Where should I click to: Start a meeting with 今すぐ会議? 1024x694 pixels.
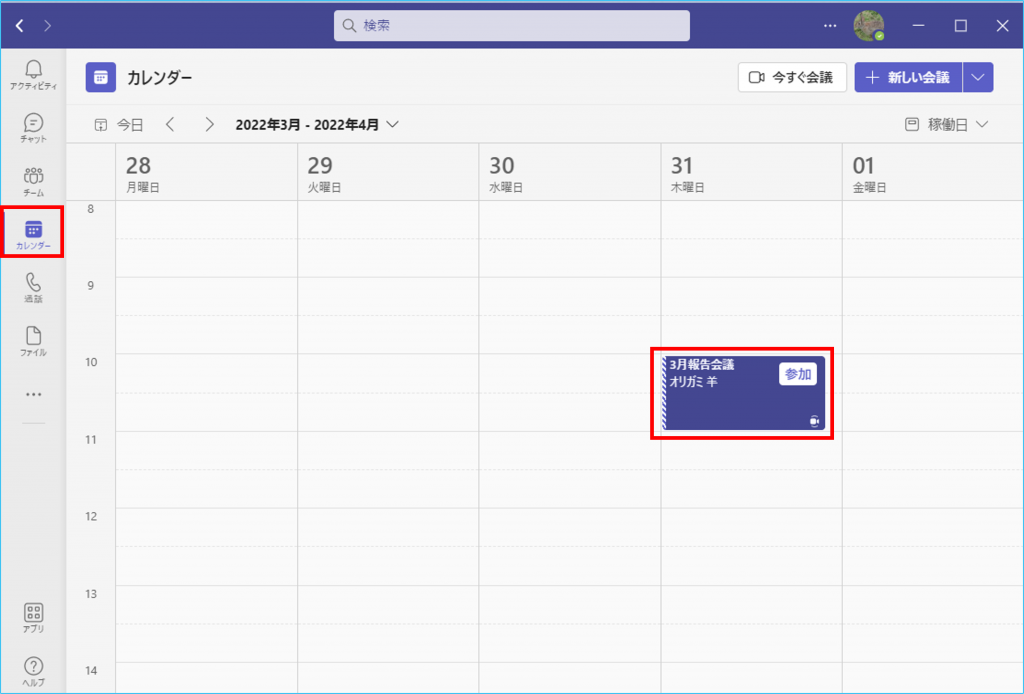792,77
